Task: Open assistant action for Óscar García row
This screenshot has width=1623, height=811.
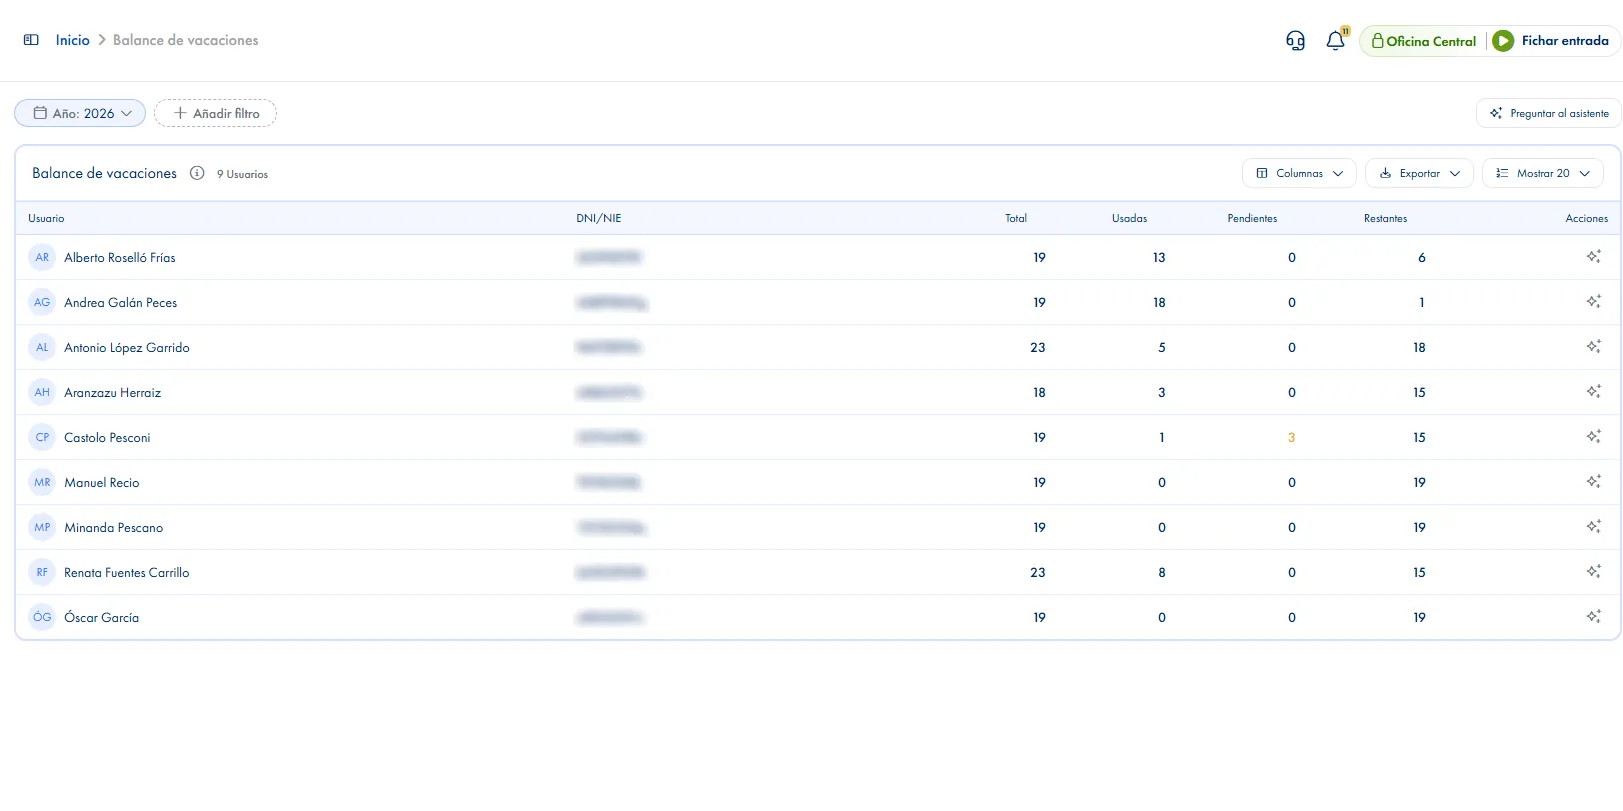Action: coord(1593,617)
